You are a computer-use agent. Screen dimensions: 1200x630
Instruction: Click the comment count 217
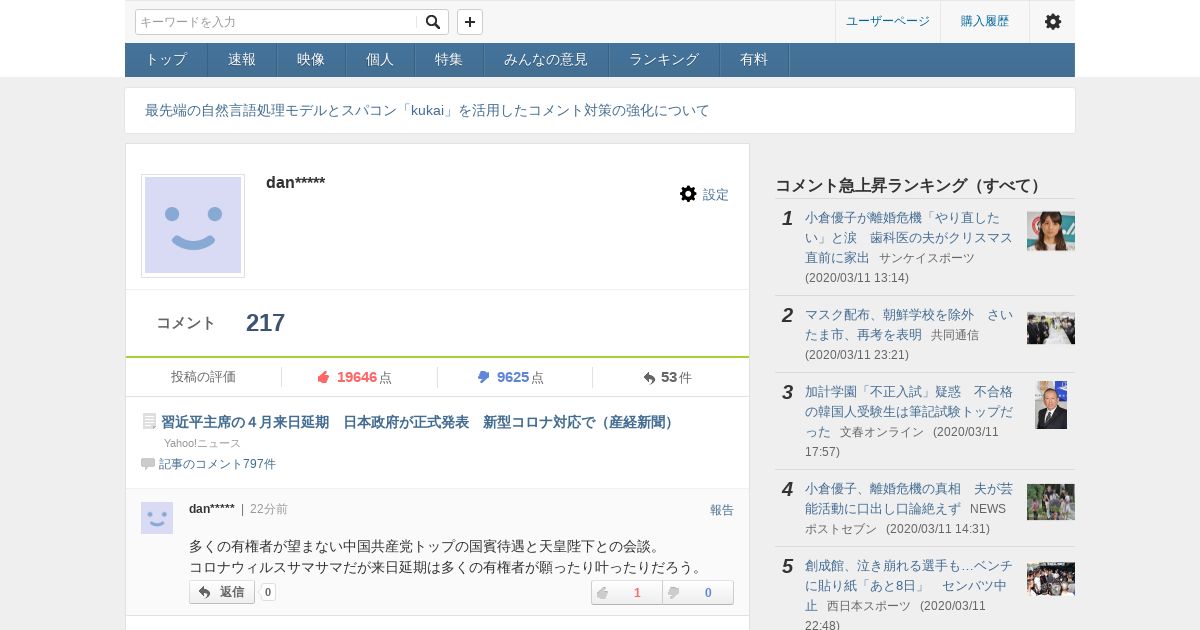[265, 323]
